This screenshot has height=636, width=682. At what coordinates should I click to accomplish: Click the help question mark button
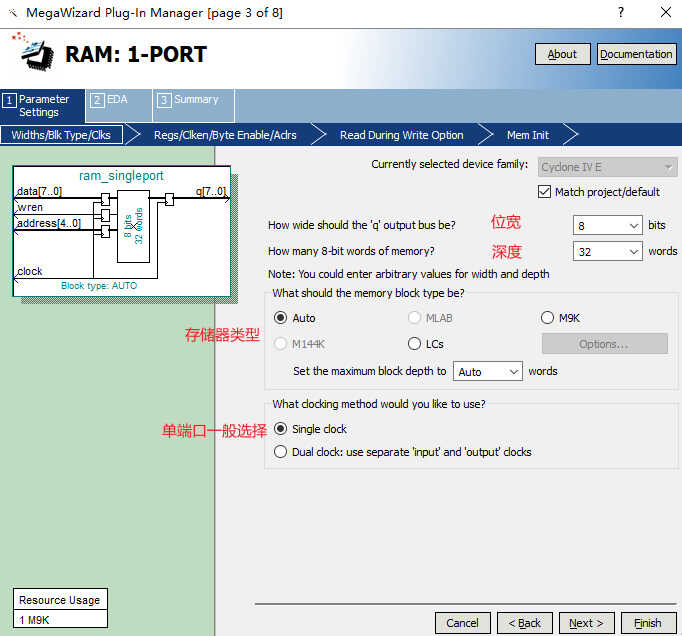point(621,12)
